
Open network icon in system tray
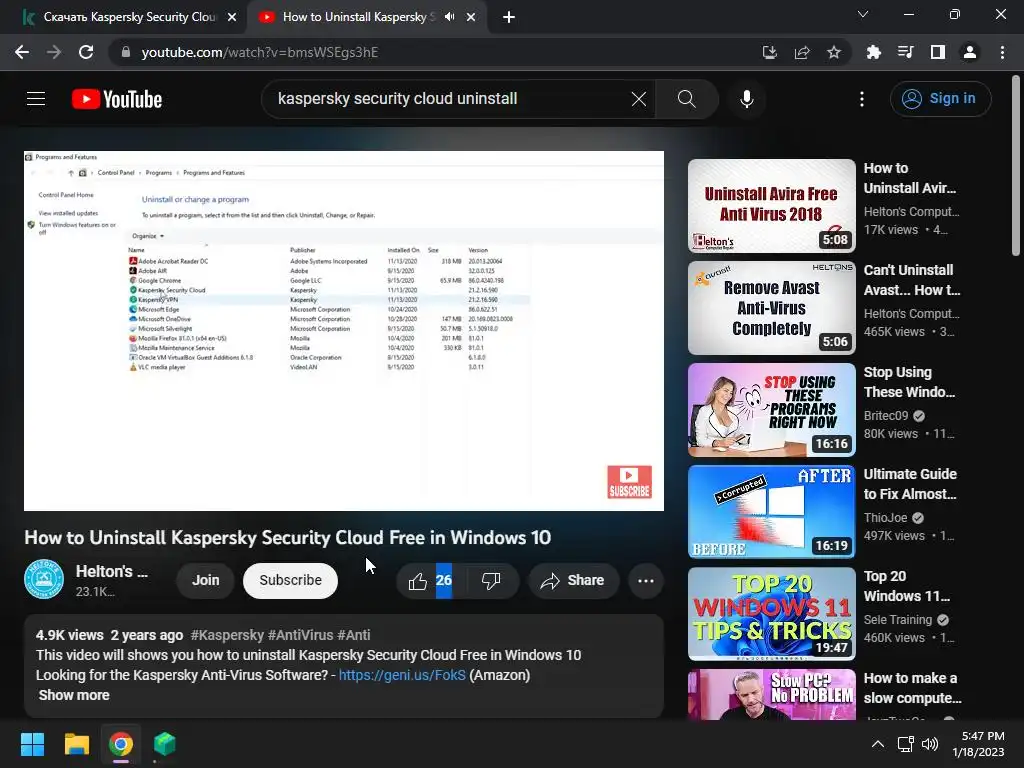pyautogui.click(x=905, y=744)
